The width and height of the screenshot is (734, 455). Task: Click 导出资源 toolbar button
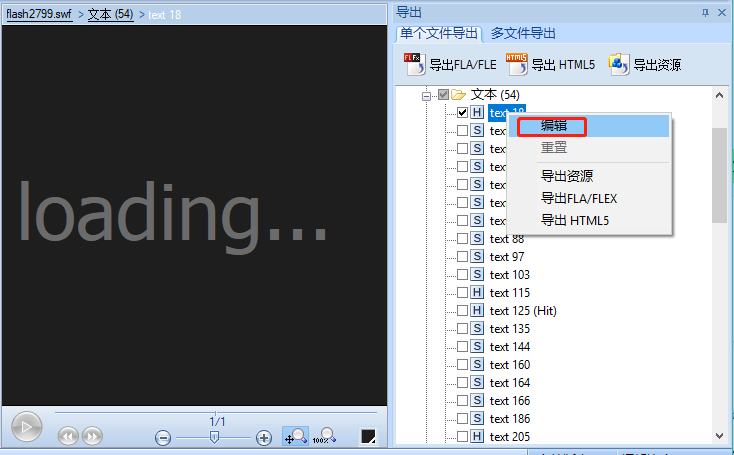point(645,65)
